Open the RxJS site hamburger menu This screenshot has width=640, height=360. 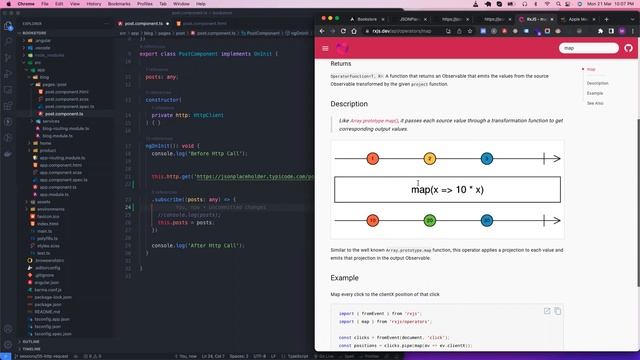tap(325, 48)
